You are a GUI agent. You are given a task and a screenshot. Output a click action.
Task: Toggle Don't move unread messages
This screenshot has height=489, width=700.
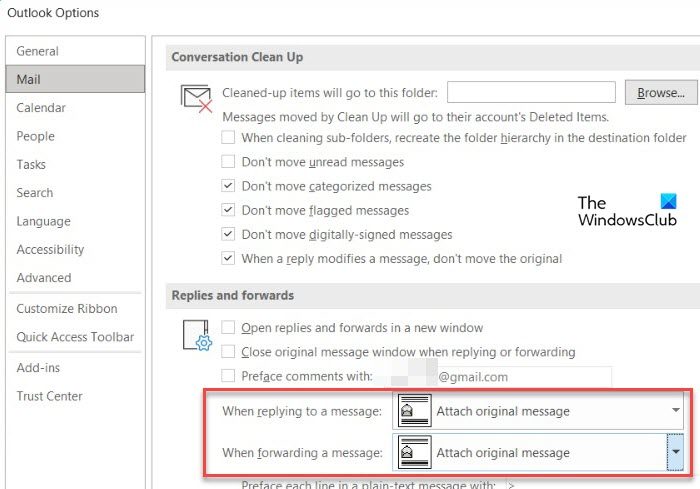point(228,161)
